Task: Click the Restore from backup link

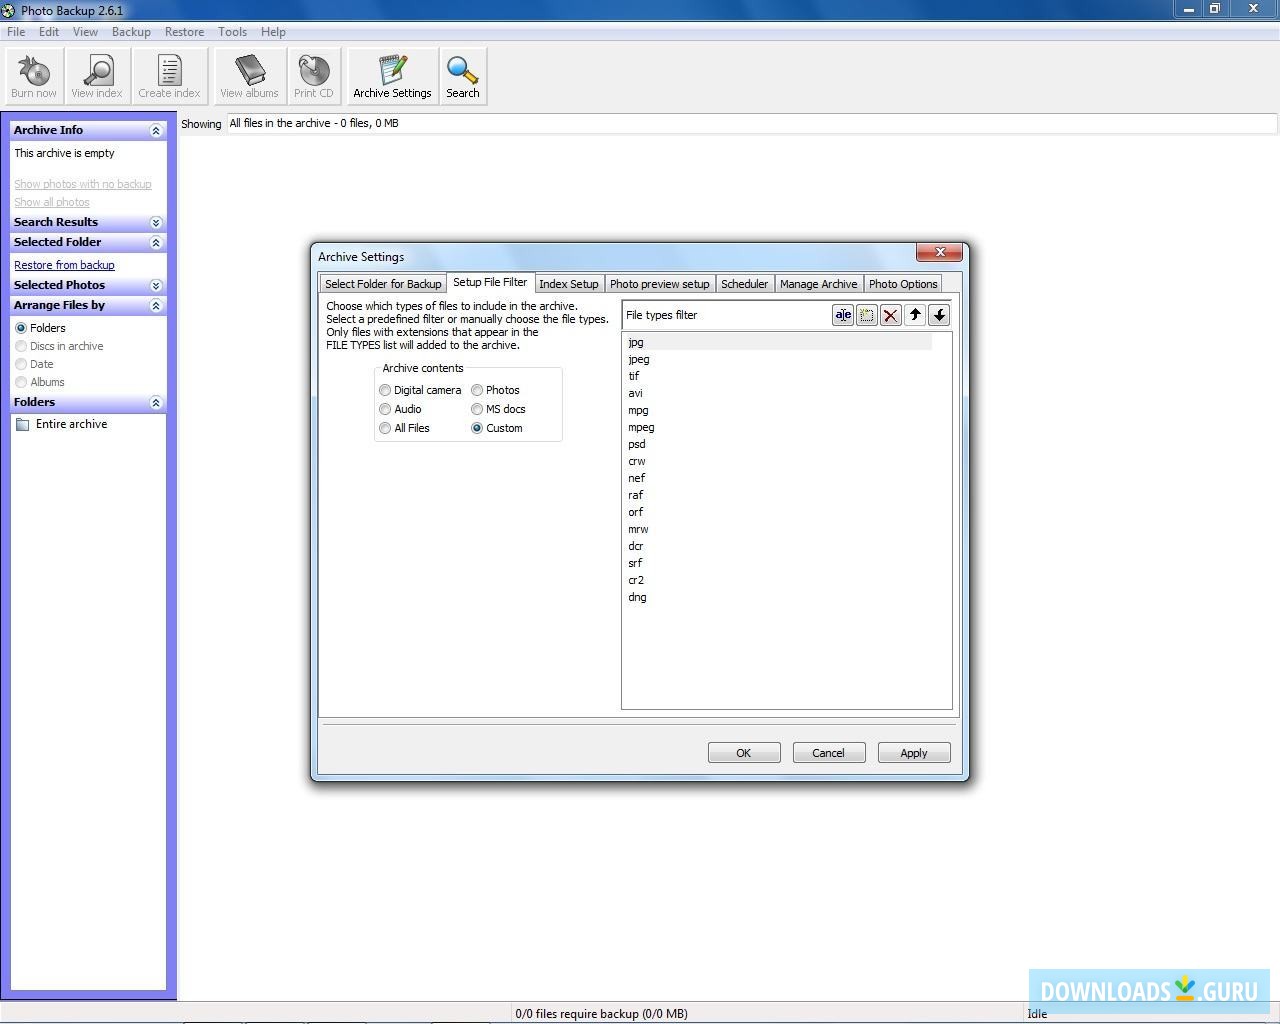Action: tap(64, 265)
